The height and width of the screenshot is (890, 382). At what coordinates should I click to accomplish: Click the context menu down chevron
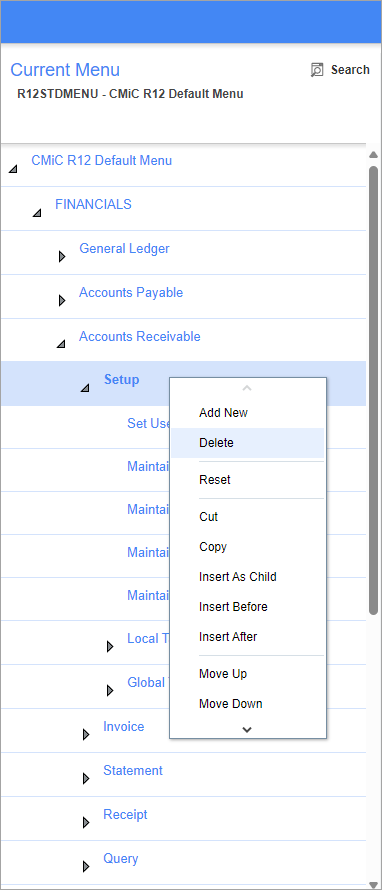click(x=247, y=729)
